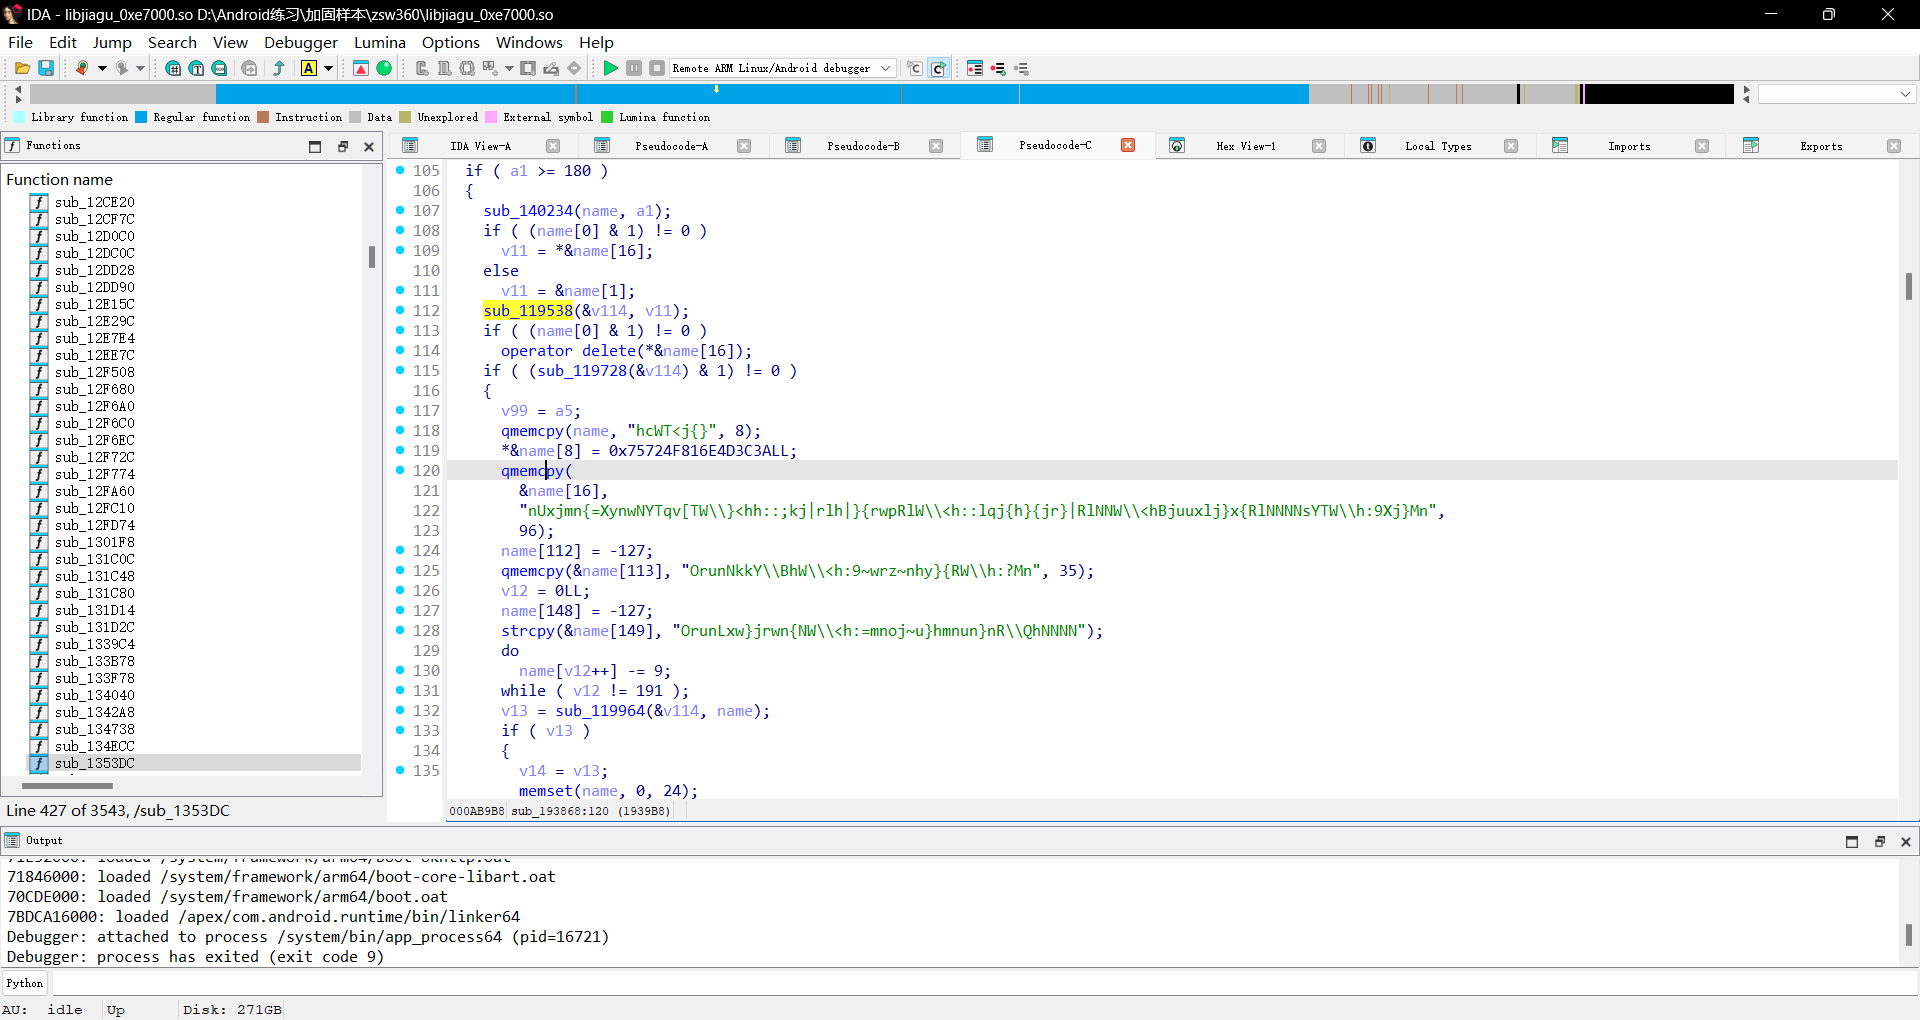Switch to the IDA View-A tab
Screen dimensions: 1920x1020
[x=480, y=146]
